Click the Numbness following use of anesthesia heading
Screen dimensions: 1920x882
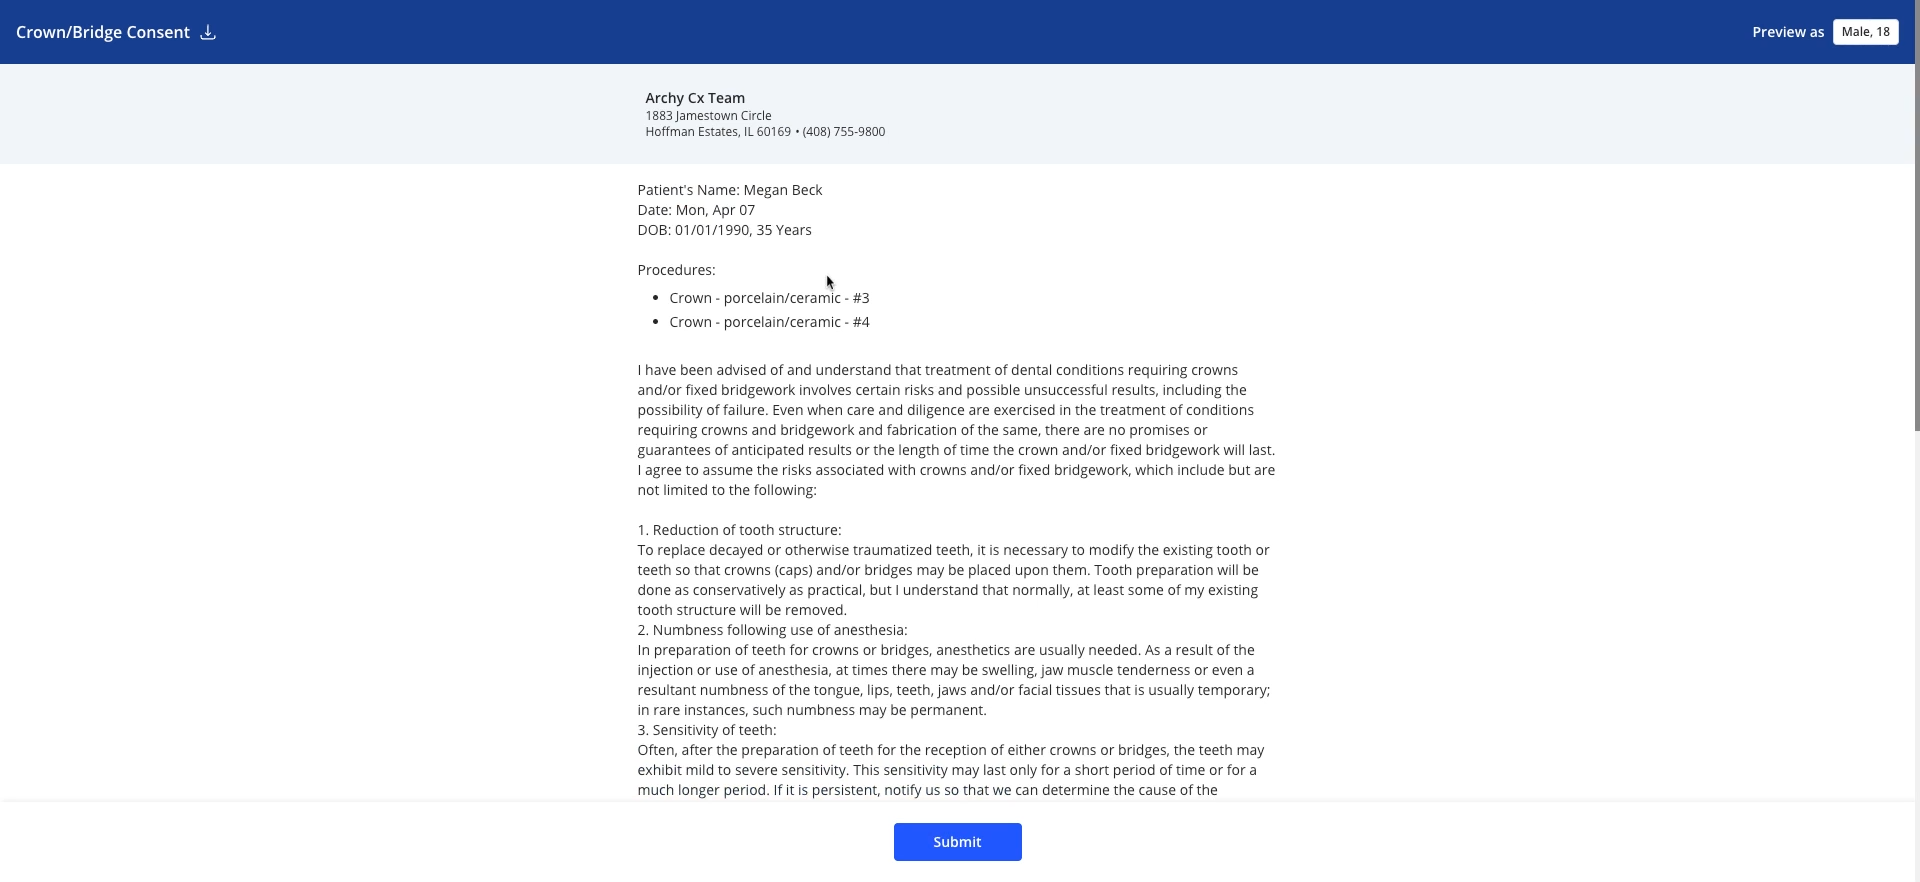click(x=772, y=630)
